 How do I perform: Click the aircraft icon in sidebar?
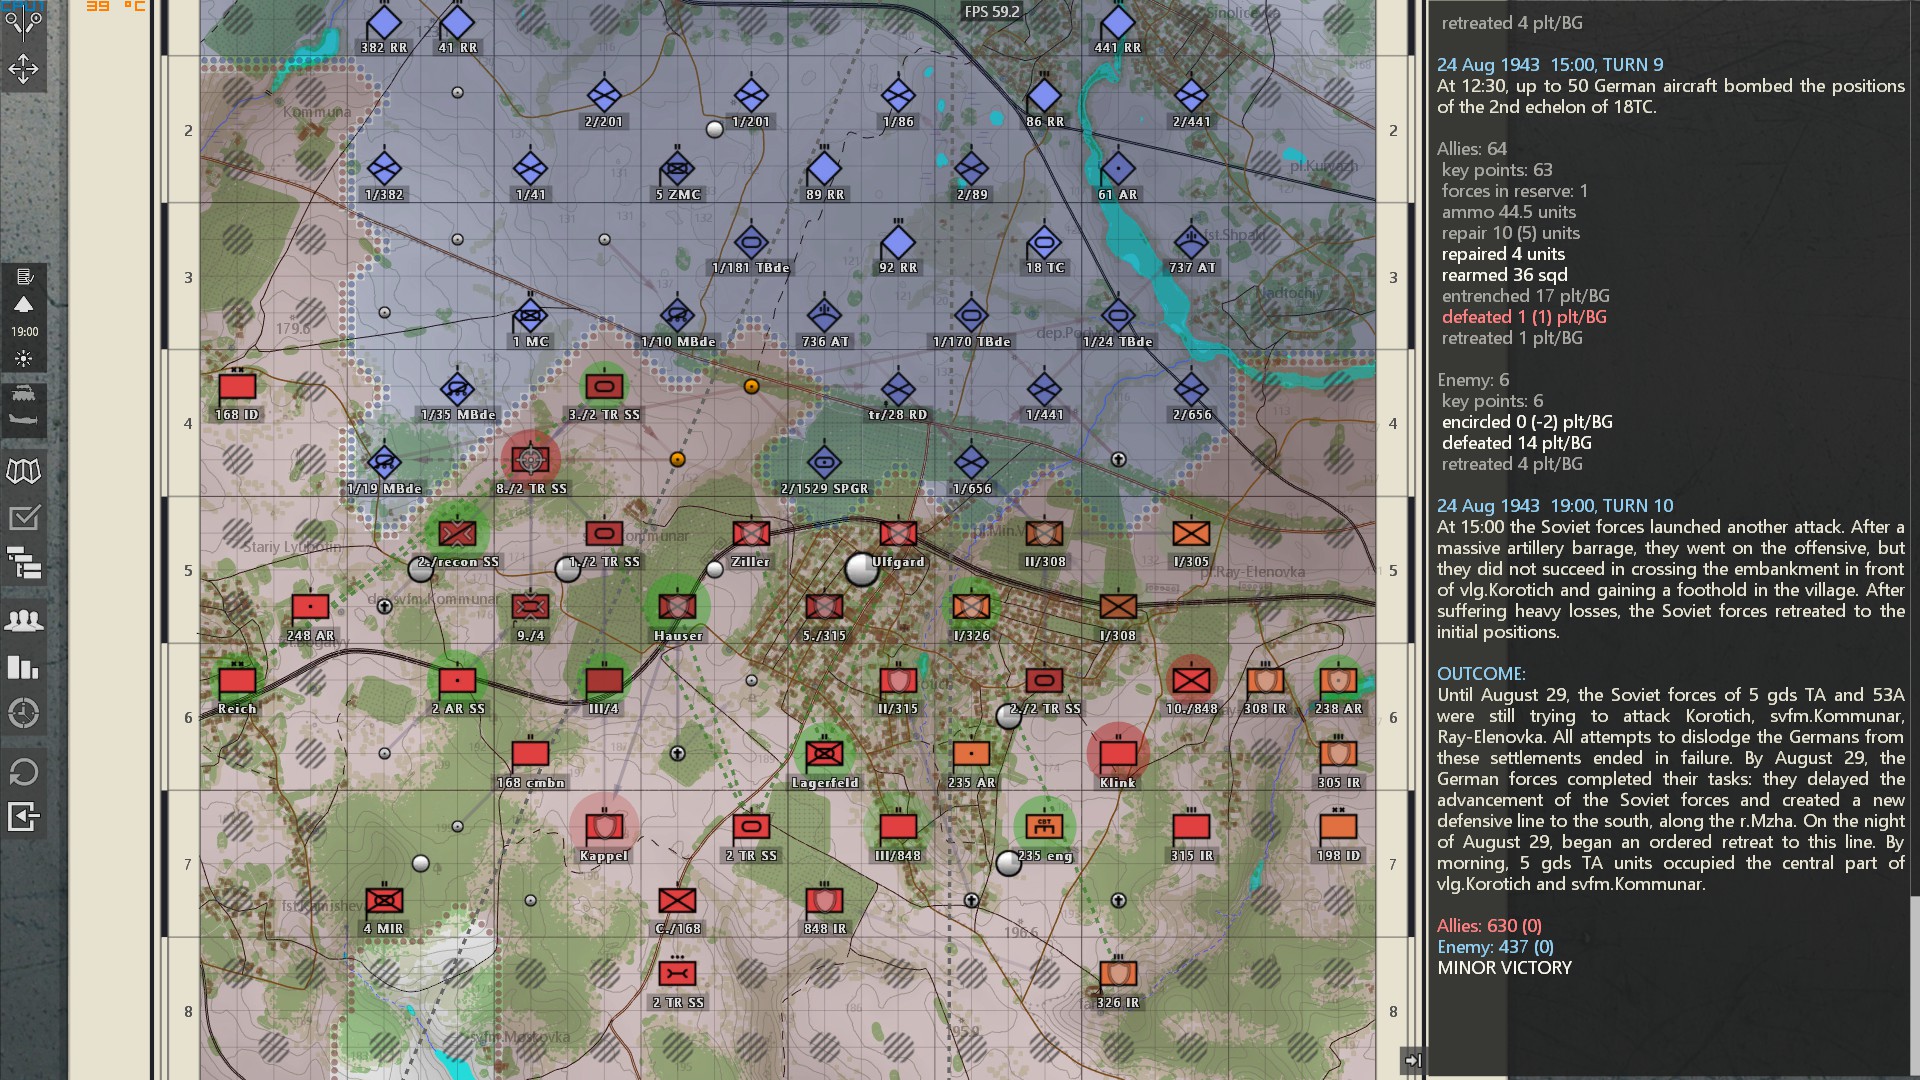point(24,420)
